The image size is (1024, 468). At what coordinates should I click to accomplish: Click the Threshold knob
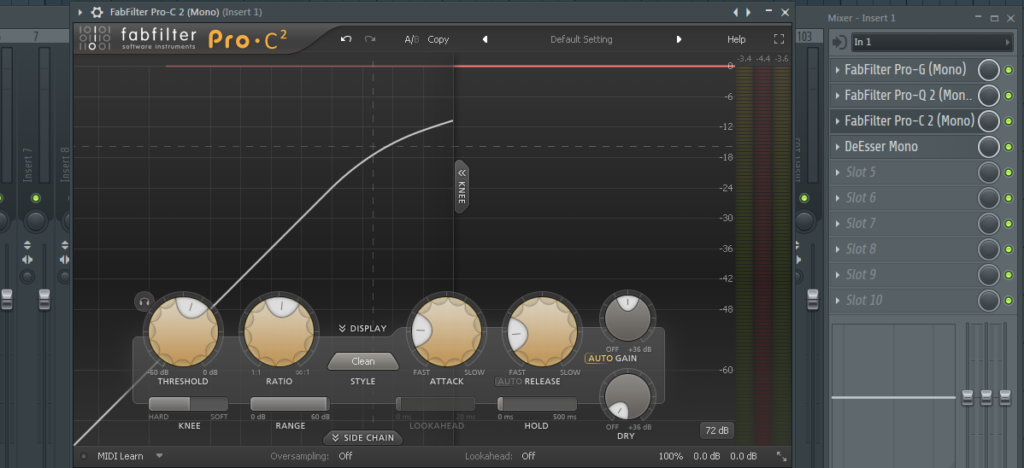[183, 331]
